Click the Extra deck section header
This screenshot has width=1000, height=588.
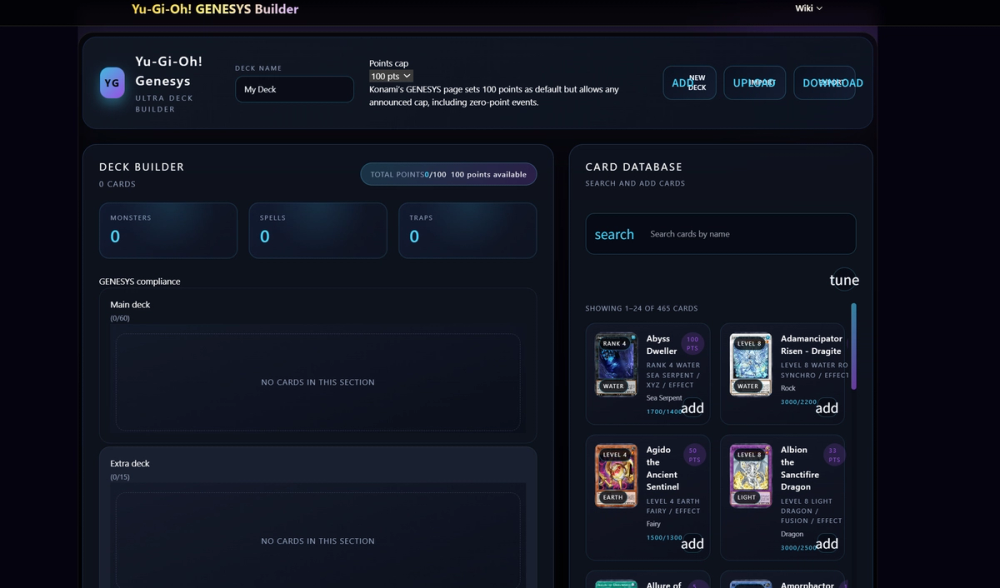[x=129, y=464]
